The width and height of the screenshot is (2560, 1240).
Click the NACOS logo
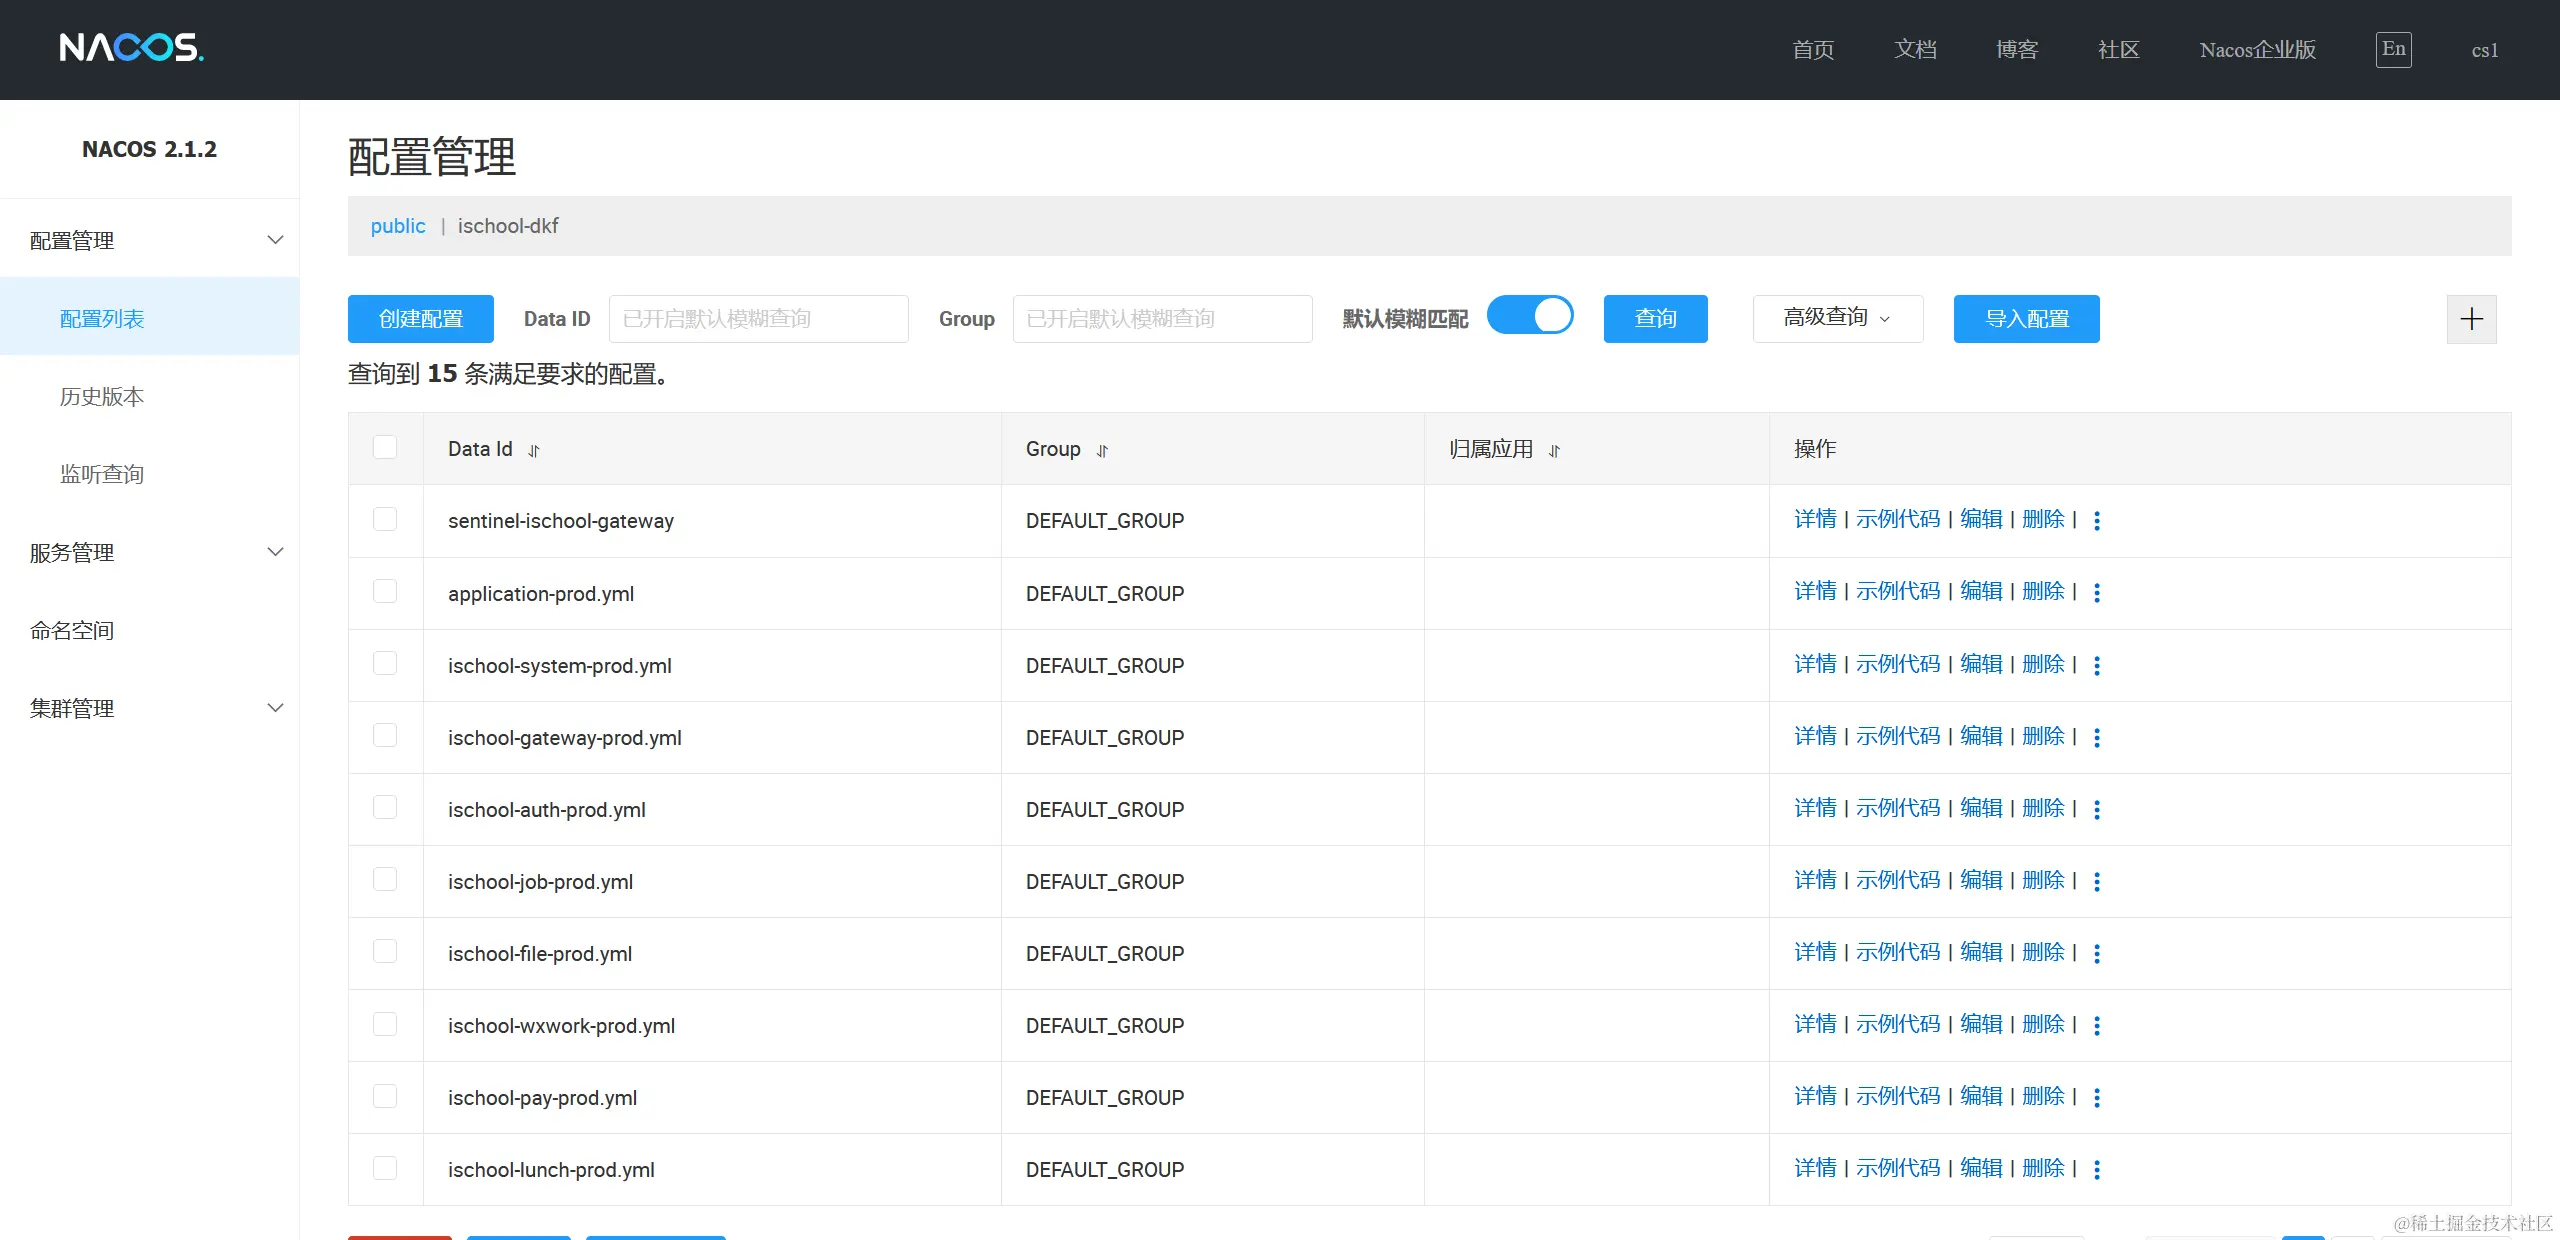point(131,48)
